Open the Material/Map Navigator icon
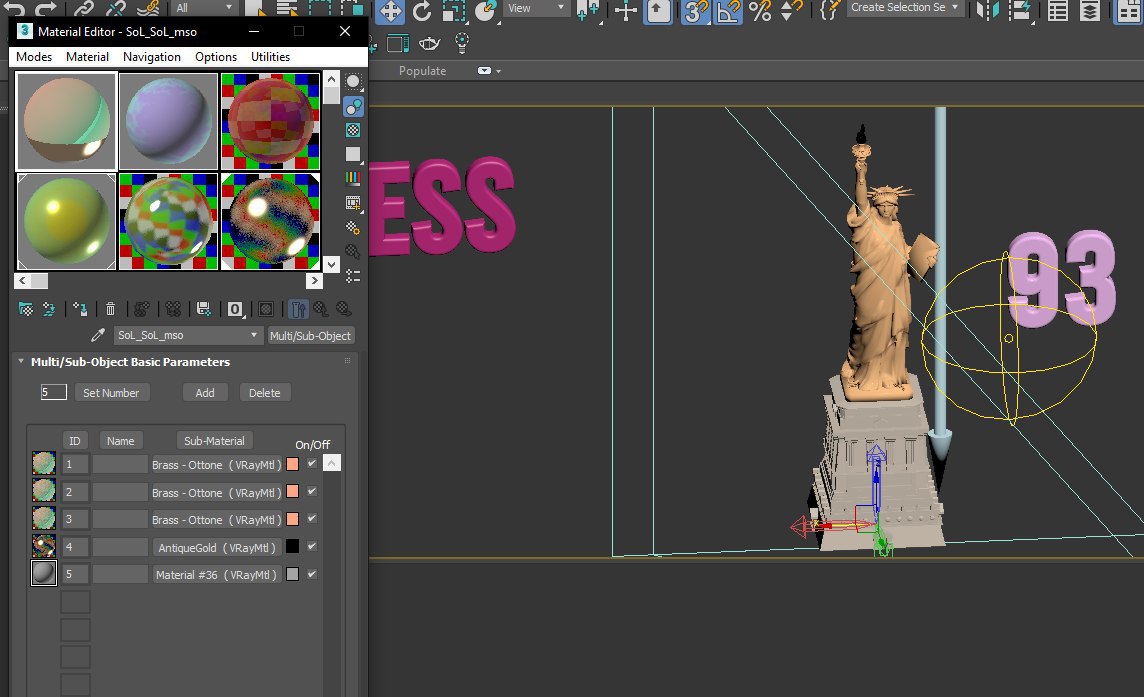This screenshot has width=1144, height=697. (353, 276)
